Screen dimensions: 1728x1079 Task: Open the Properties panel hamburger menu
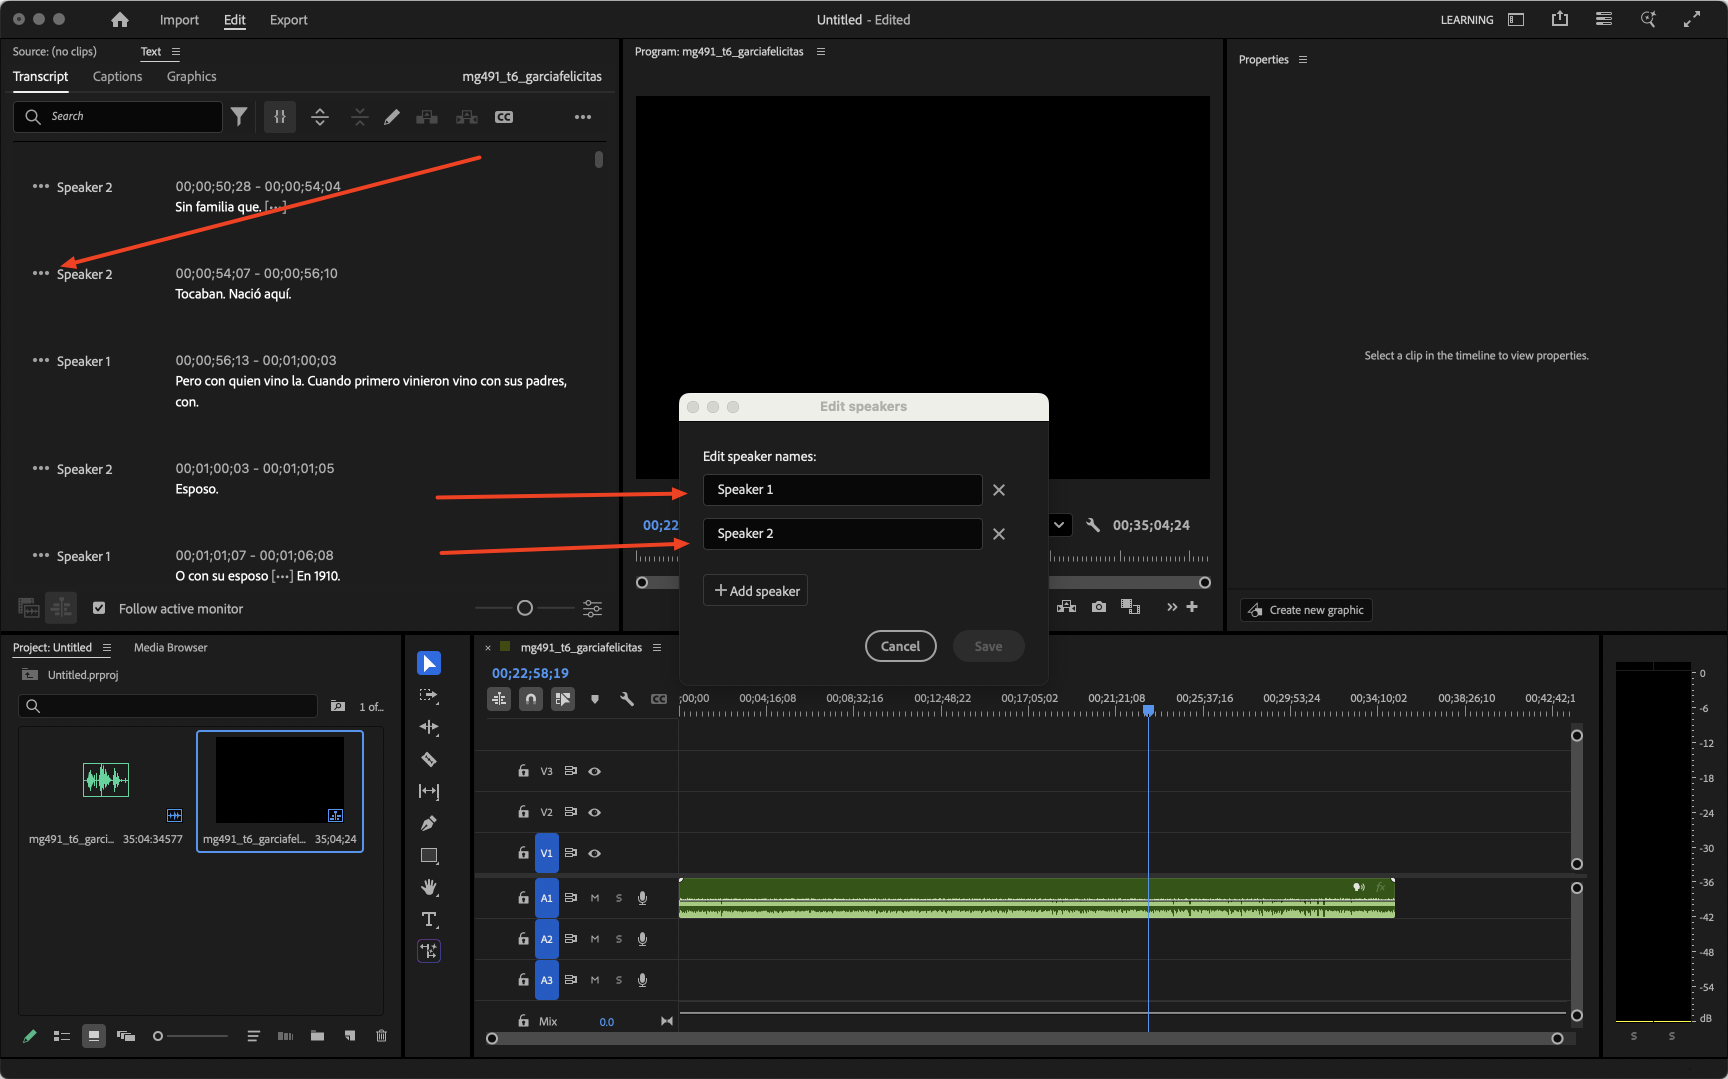click(1303, 60)
